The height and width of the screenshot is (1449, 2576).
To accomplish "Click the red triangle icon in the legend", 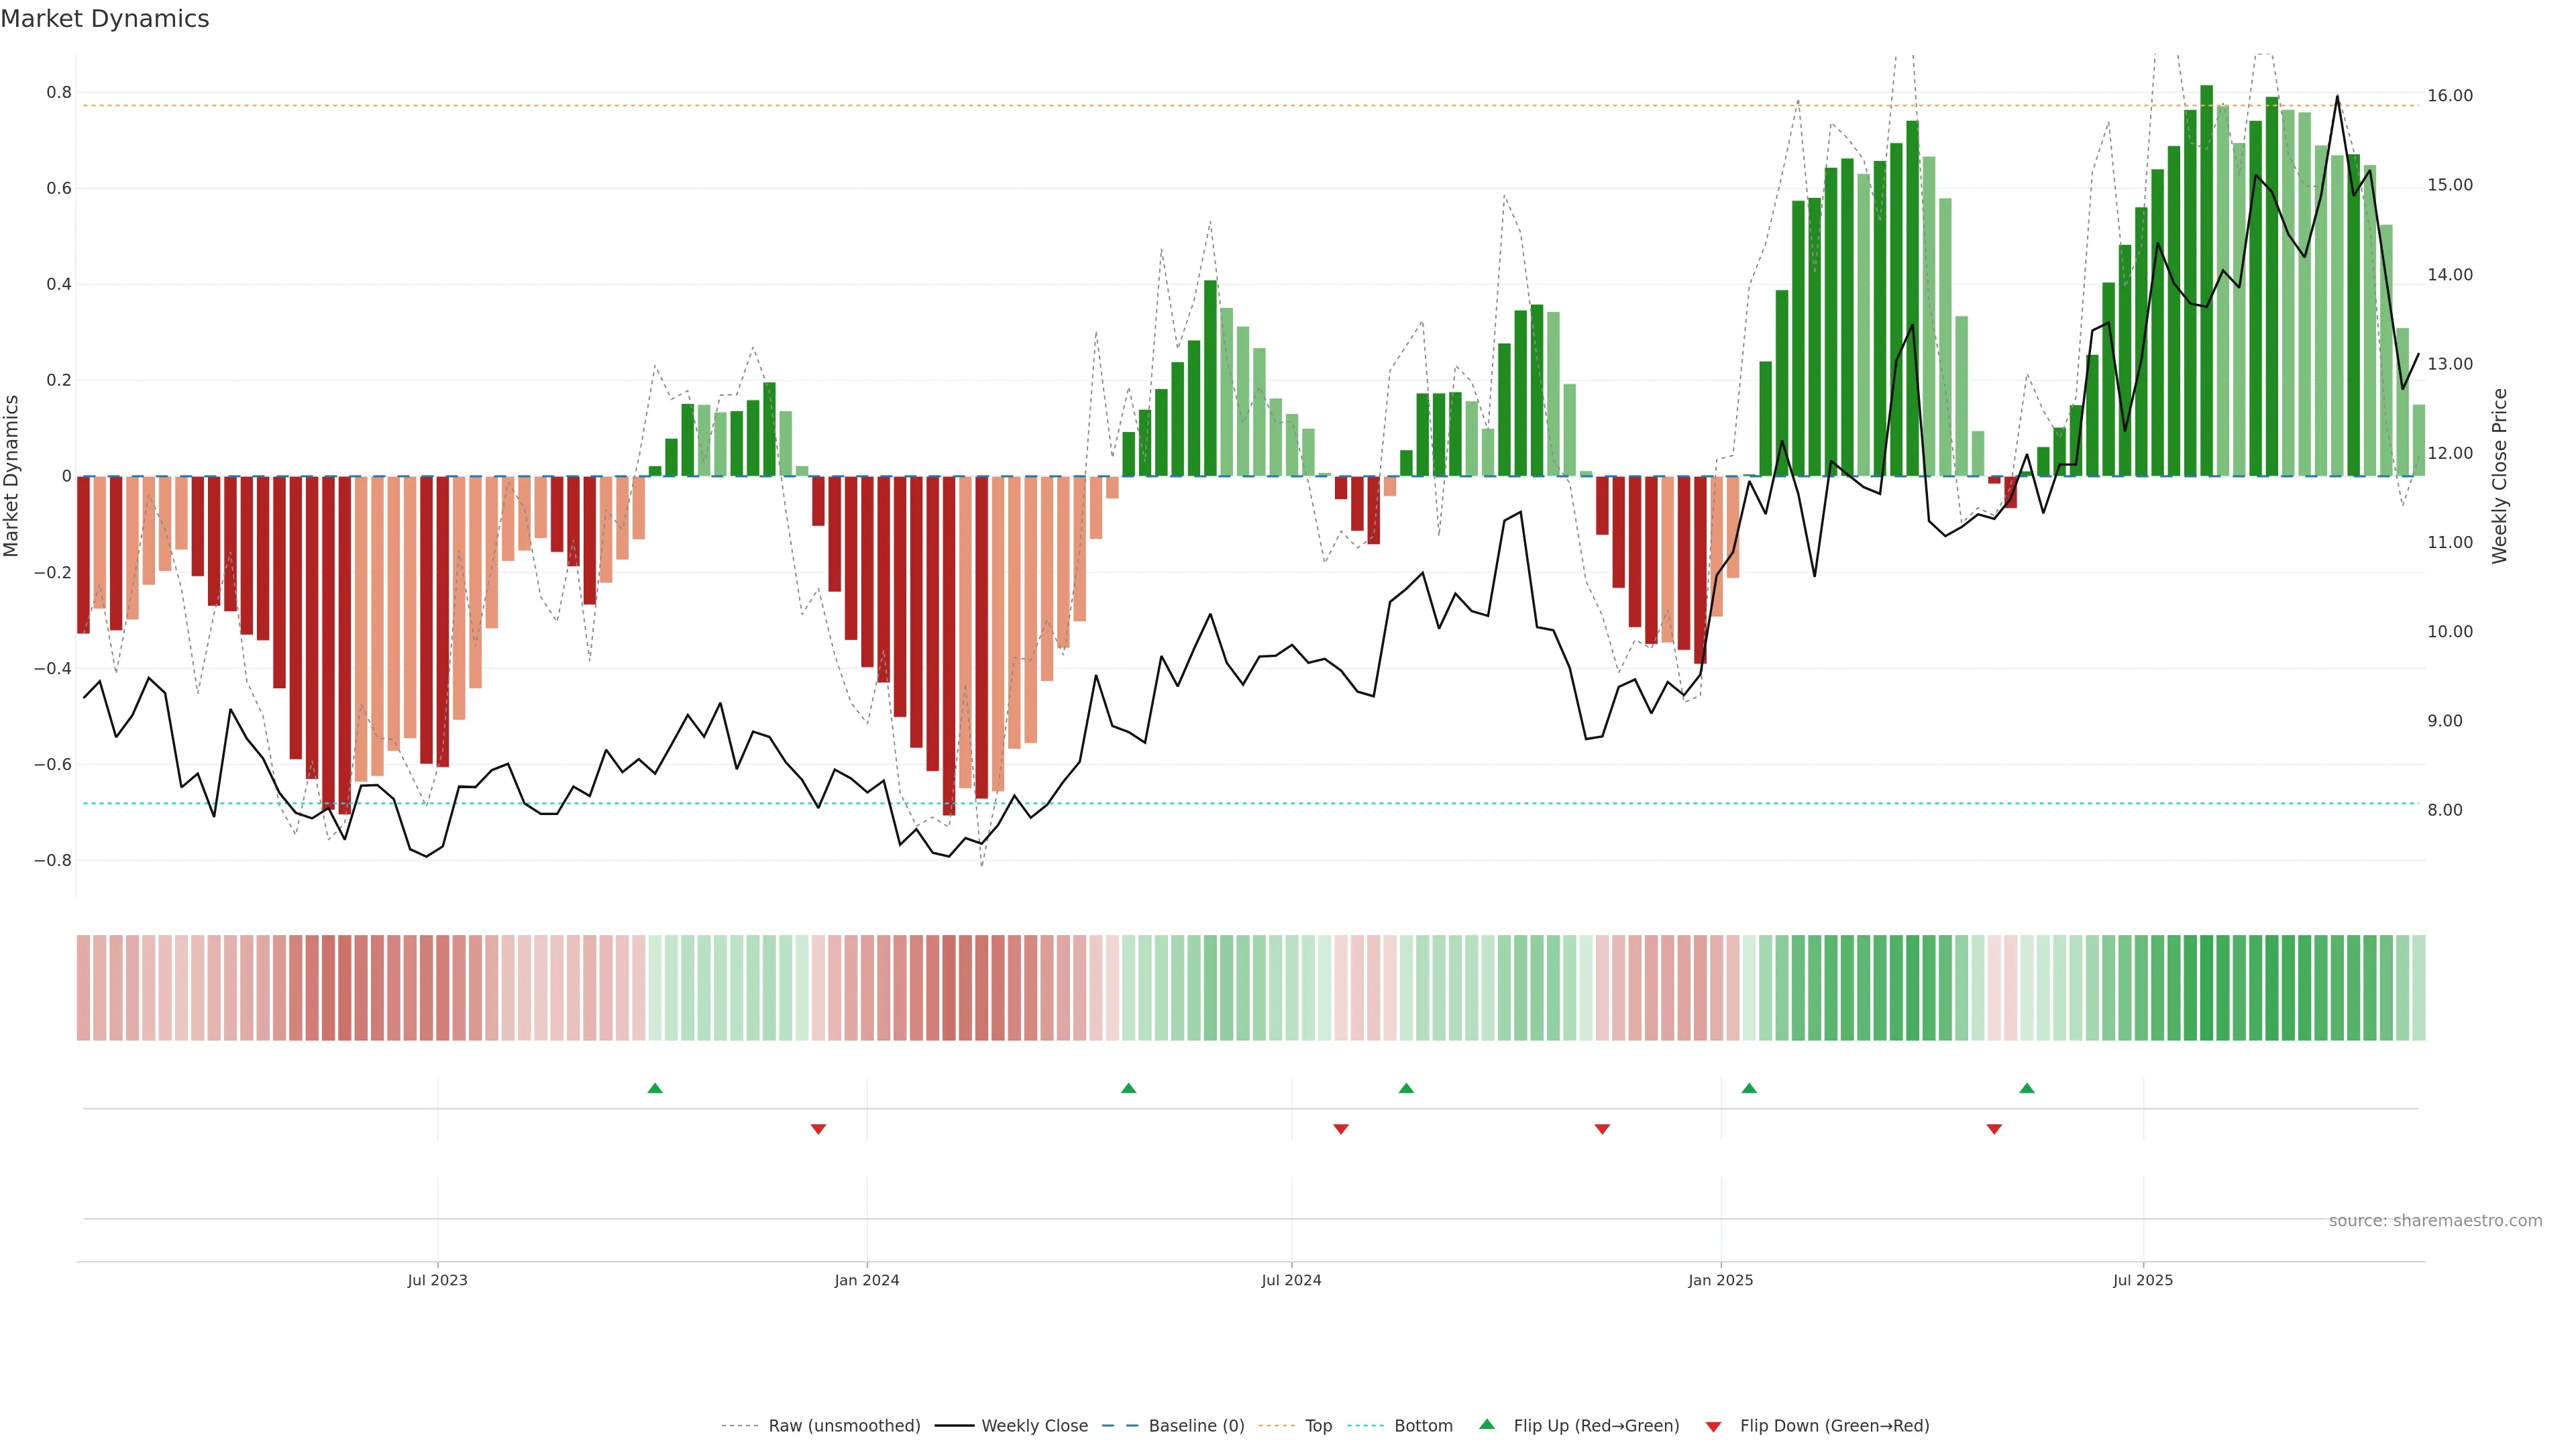I will [1713, 1426].
